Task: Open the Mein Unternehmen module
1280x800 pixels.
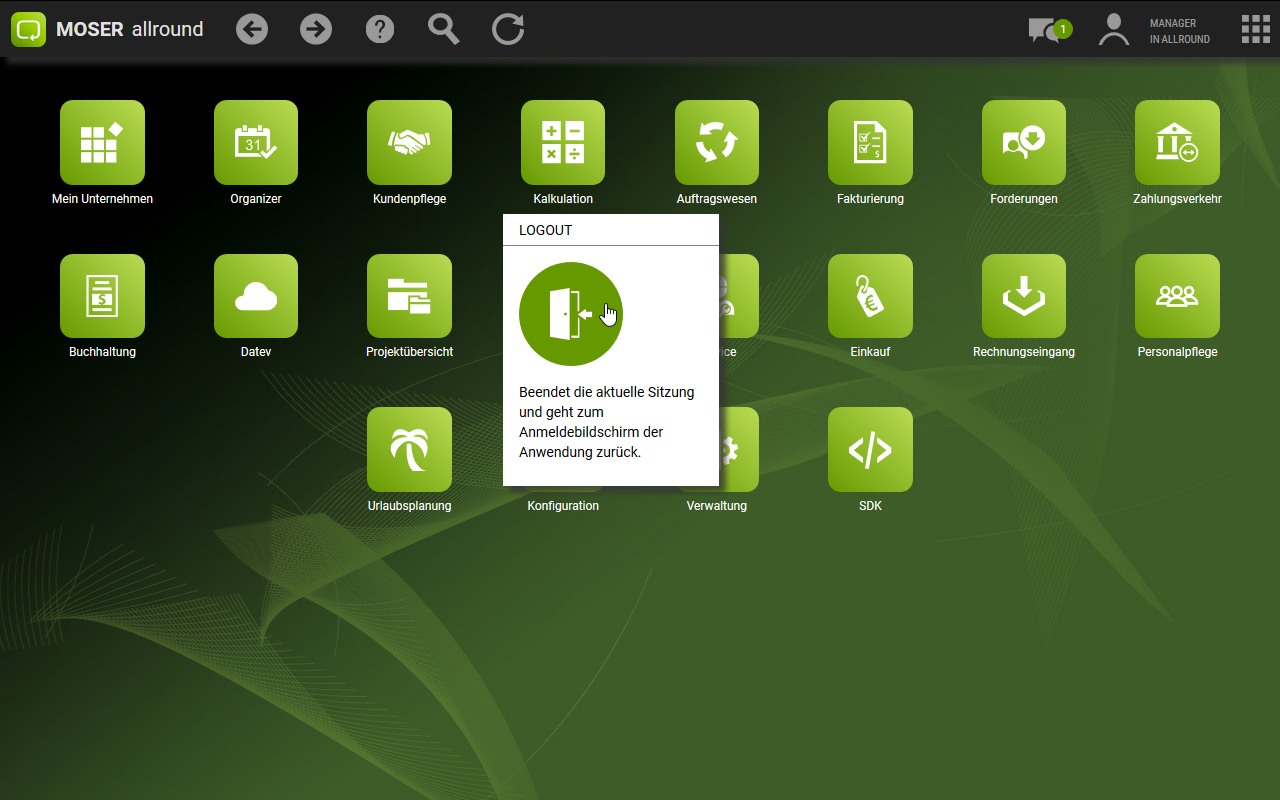Action: [x=102, y=143]
